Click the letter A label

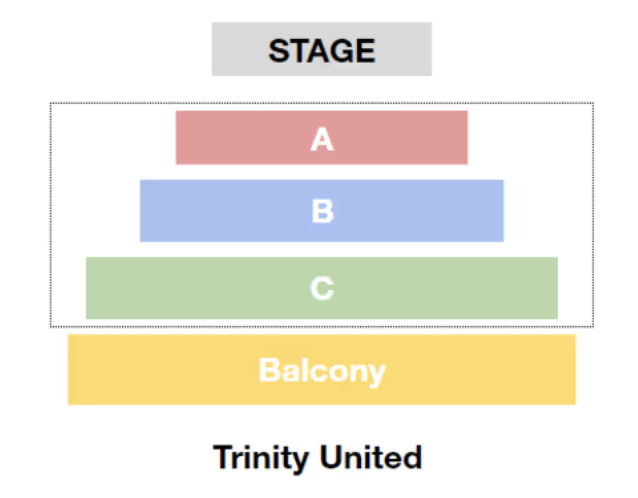point(322,139)
